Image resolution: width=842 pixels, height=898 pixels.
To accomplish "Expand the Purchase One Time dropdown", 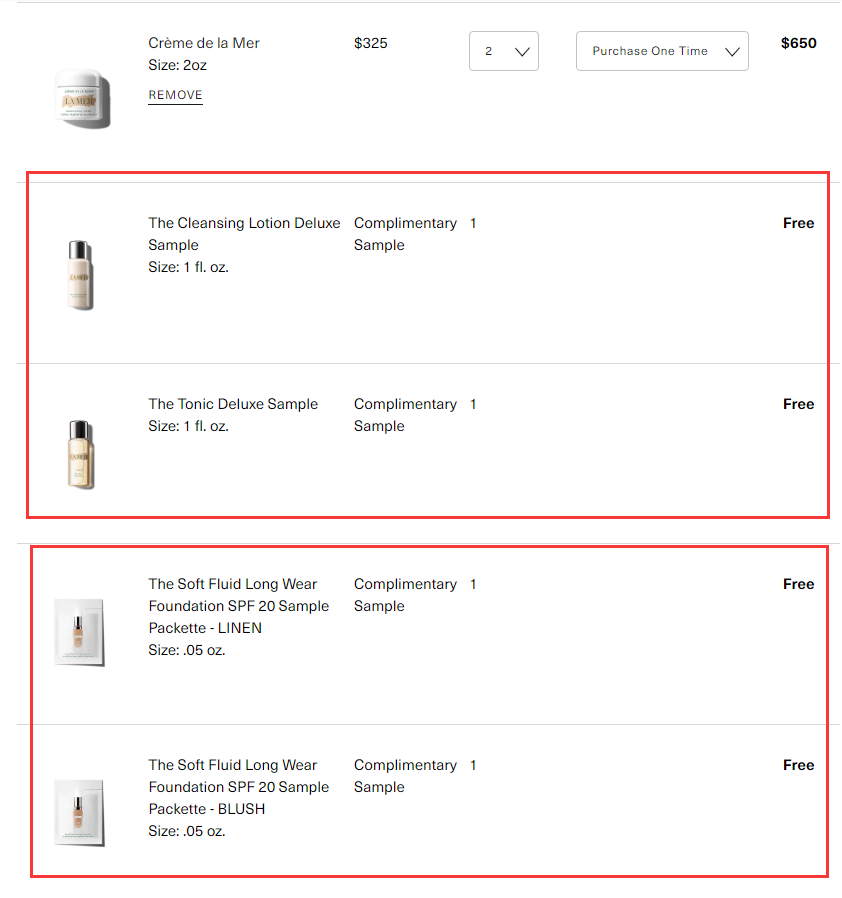I will tap(662, 52).
